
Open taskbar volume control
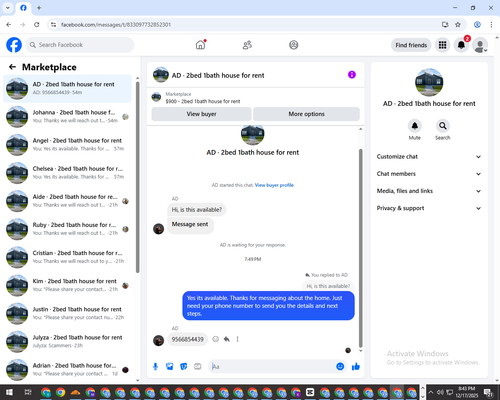(x=440, y=392)
